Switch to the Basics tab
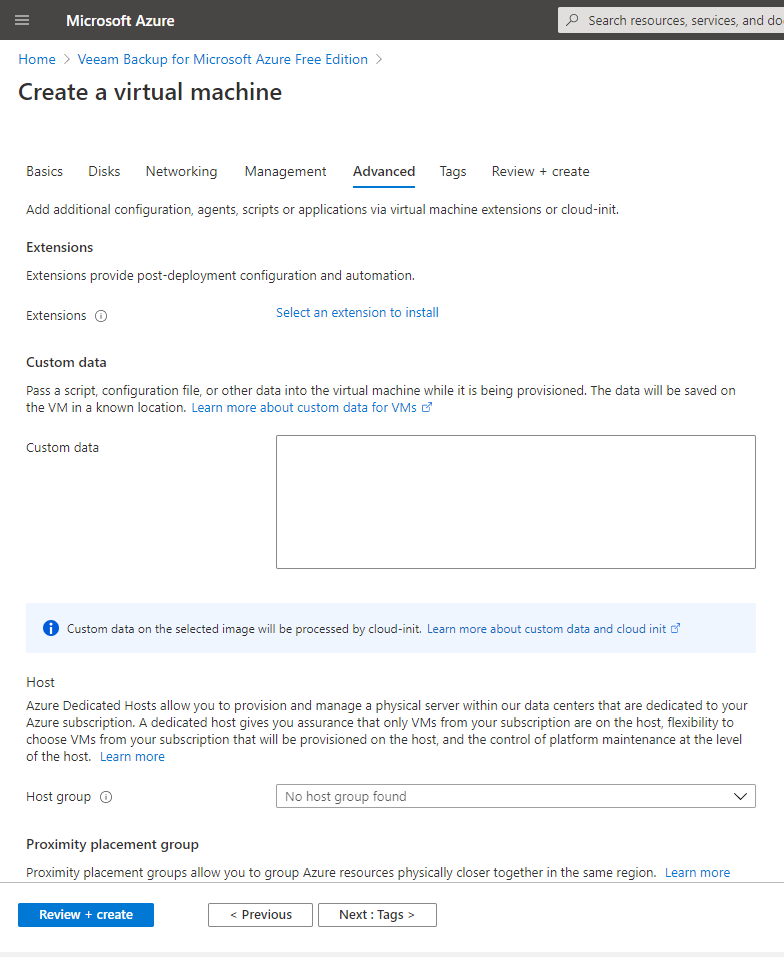Screen dimensions: 784x957 (45, 172)
